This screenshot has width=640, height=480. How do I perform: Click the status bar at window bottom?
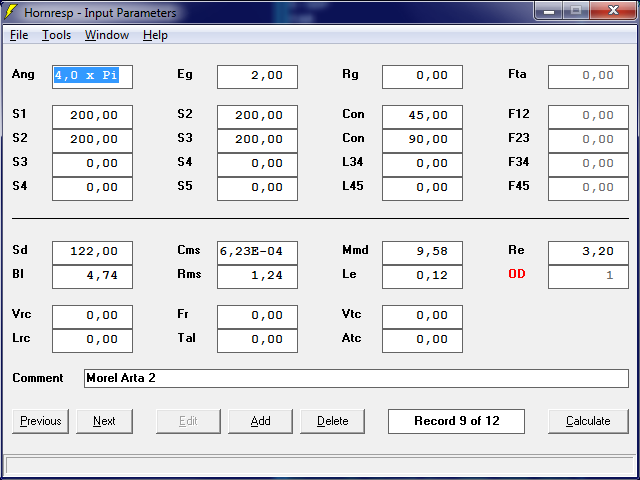[x=320, y=466]
